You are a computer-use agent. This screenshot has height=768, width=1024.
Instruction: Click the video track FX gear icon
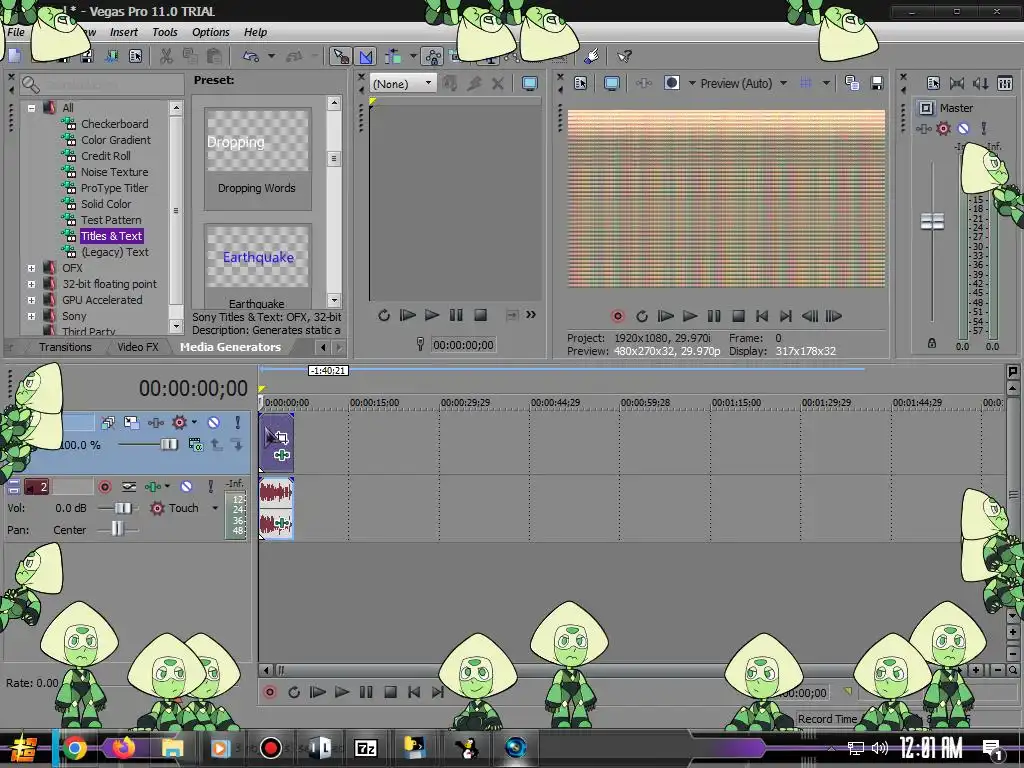(x=179, y=423)
